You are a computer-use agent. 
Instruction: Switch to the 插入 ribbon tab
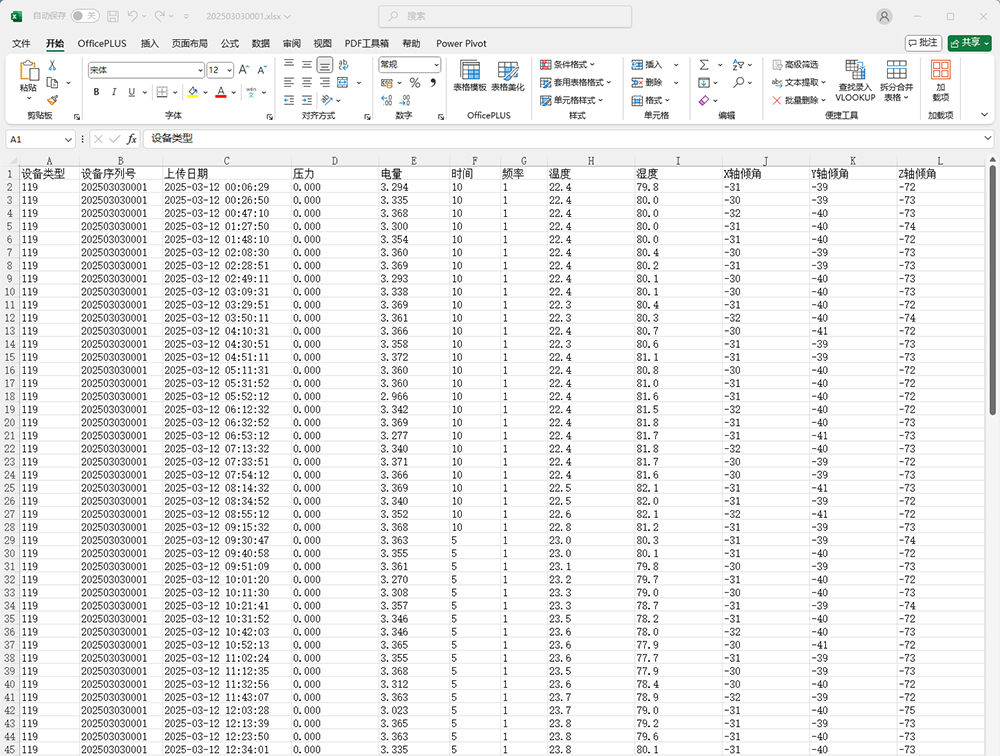[149, 43]
